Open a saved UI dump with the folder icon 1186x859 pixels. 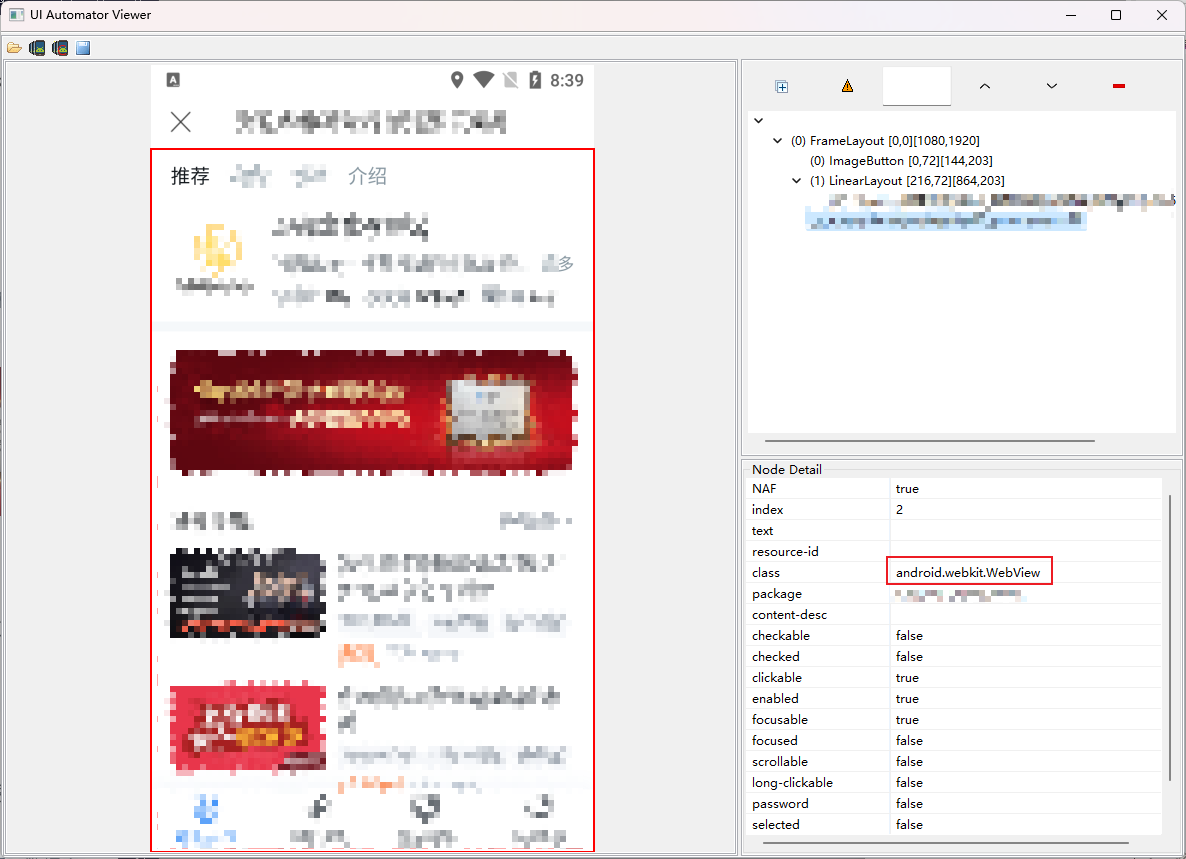(x=14, y=48)
